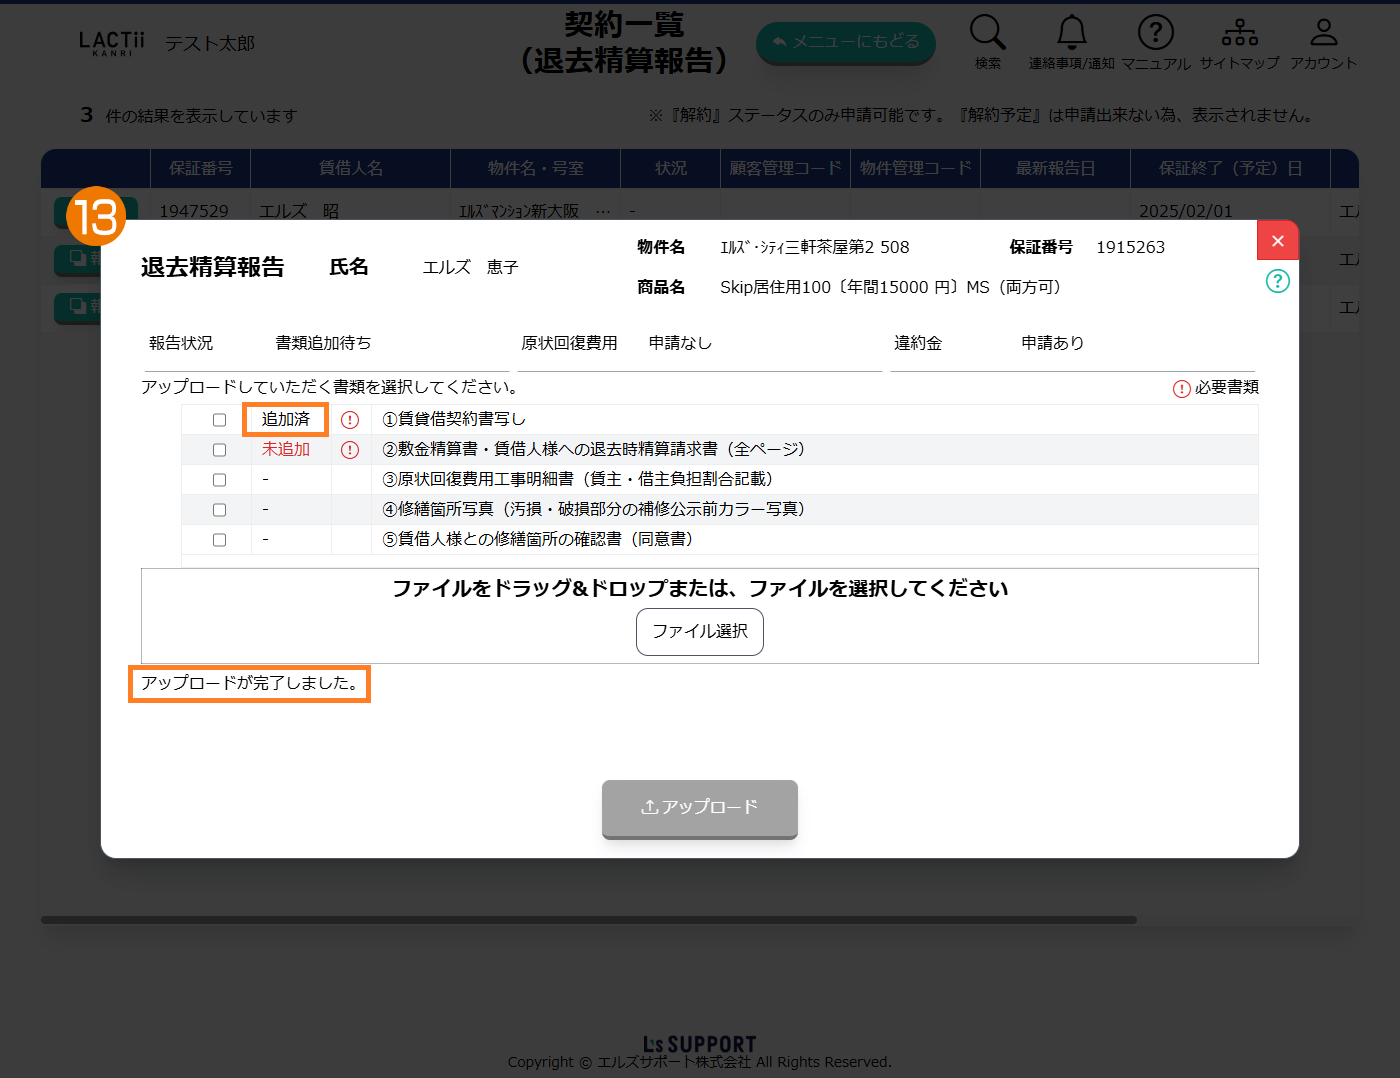Open the account user icon
This screenshot has width=1400, height=1078.
1323,33
